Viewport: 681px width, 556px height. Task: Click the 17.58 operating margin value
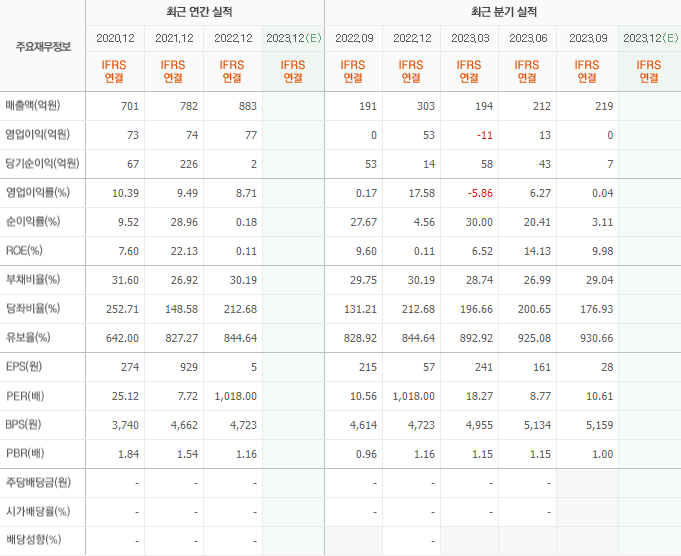point(422,193)
